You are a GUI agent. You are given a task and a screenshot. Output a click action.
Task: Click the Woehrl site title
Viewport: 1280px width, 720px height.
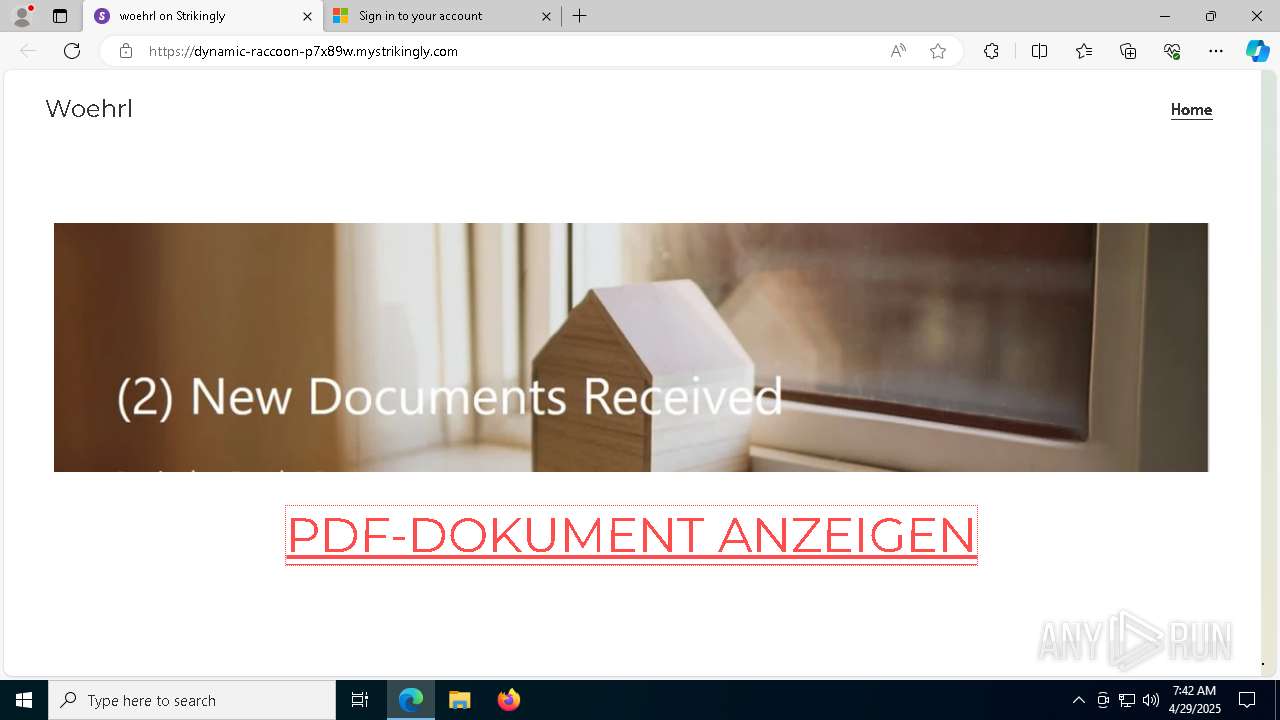[89, 109]
